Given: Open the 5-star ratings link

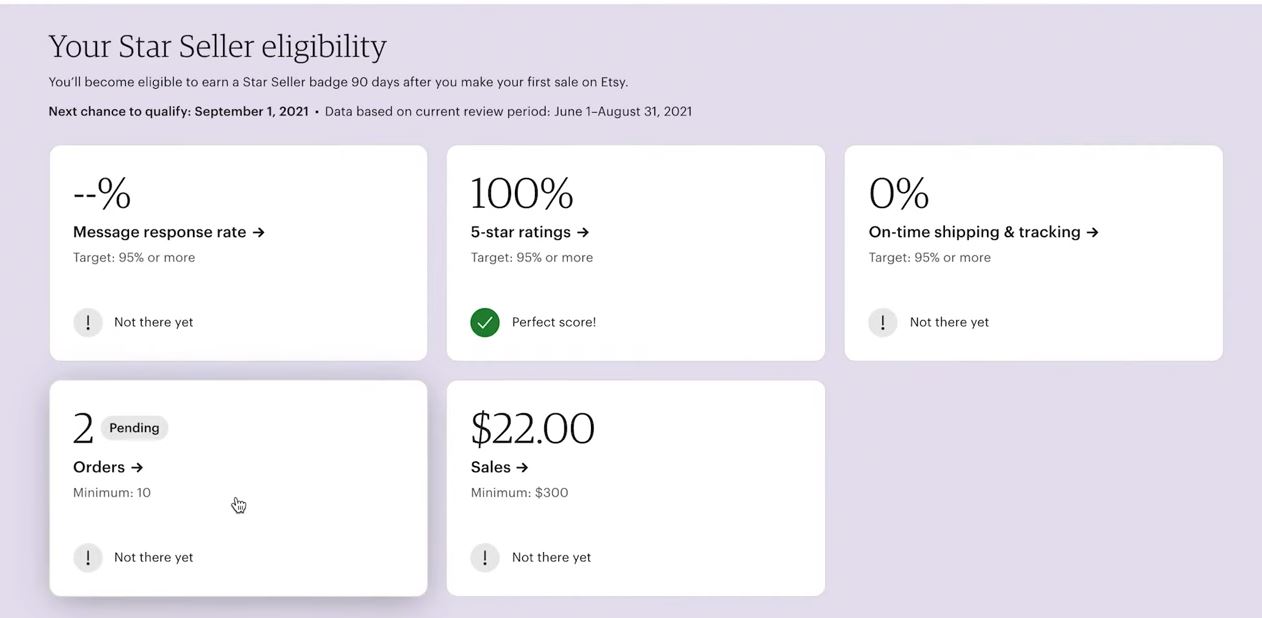Looking at the screenshot, I should click(x=530, y=232).
